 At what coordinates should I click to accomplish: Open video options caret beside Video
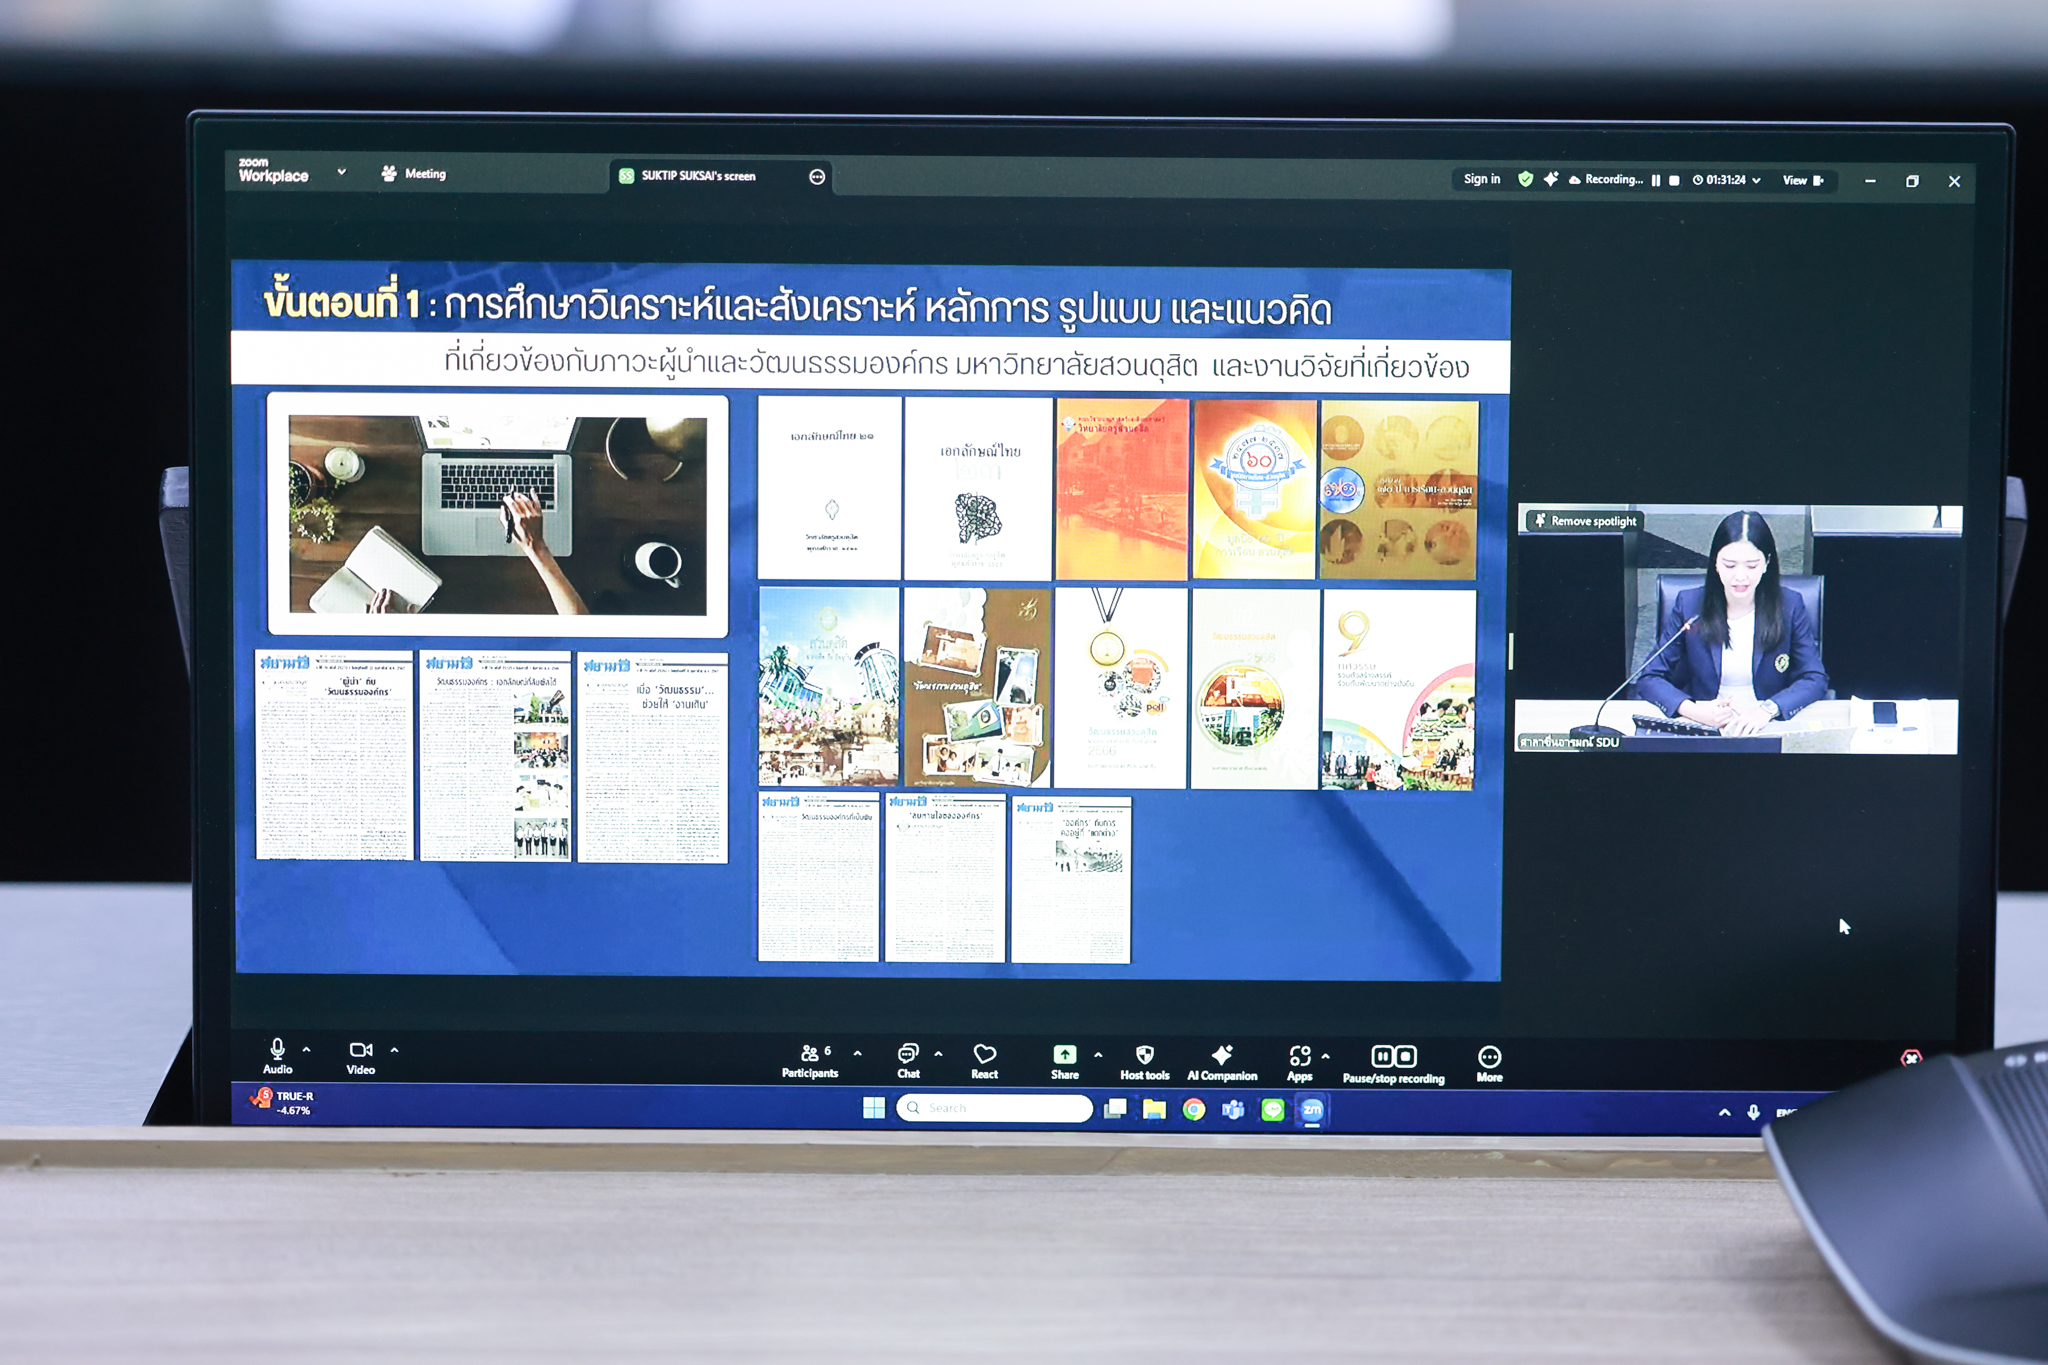[394, 1050]
